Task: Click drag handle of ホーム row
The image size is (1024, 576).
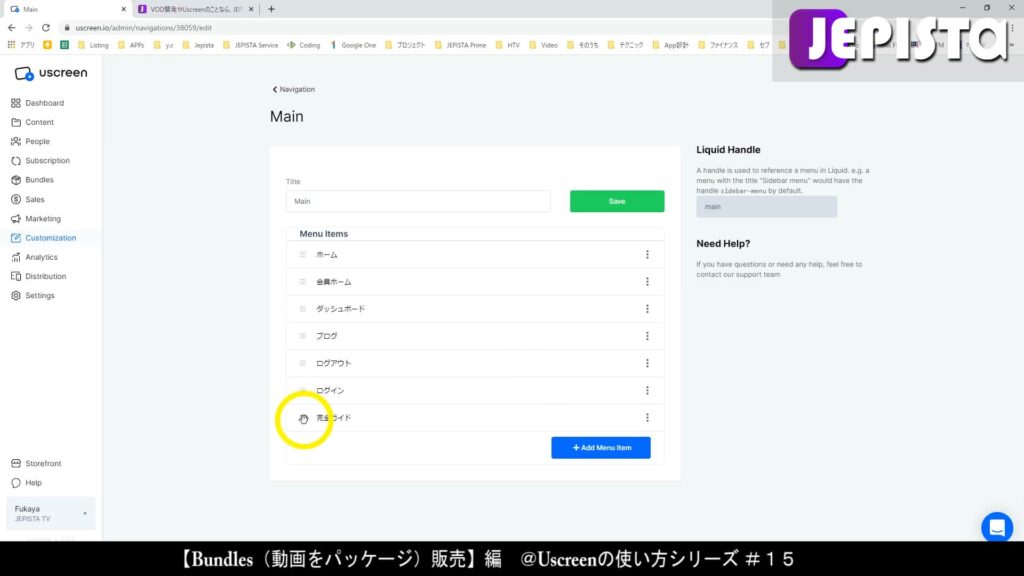Action: coord(302,255)
